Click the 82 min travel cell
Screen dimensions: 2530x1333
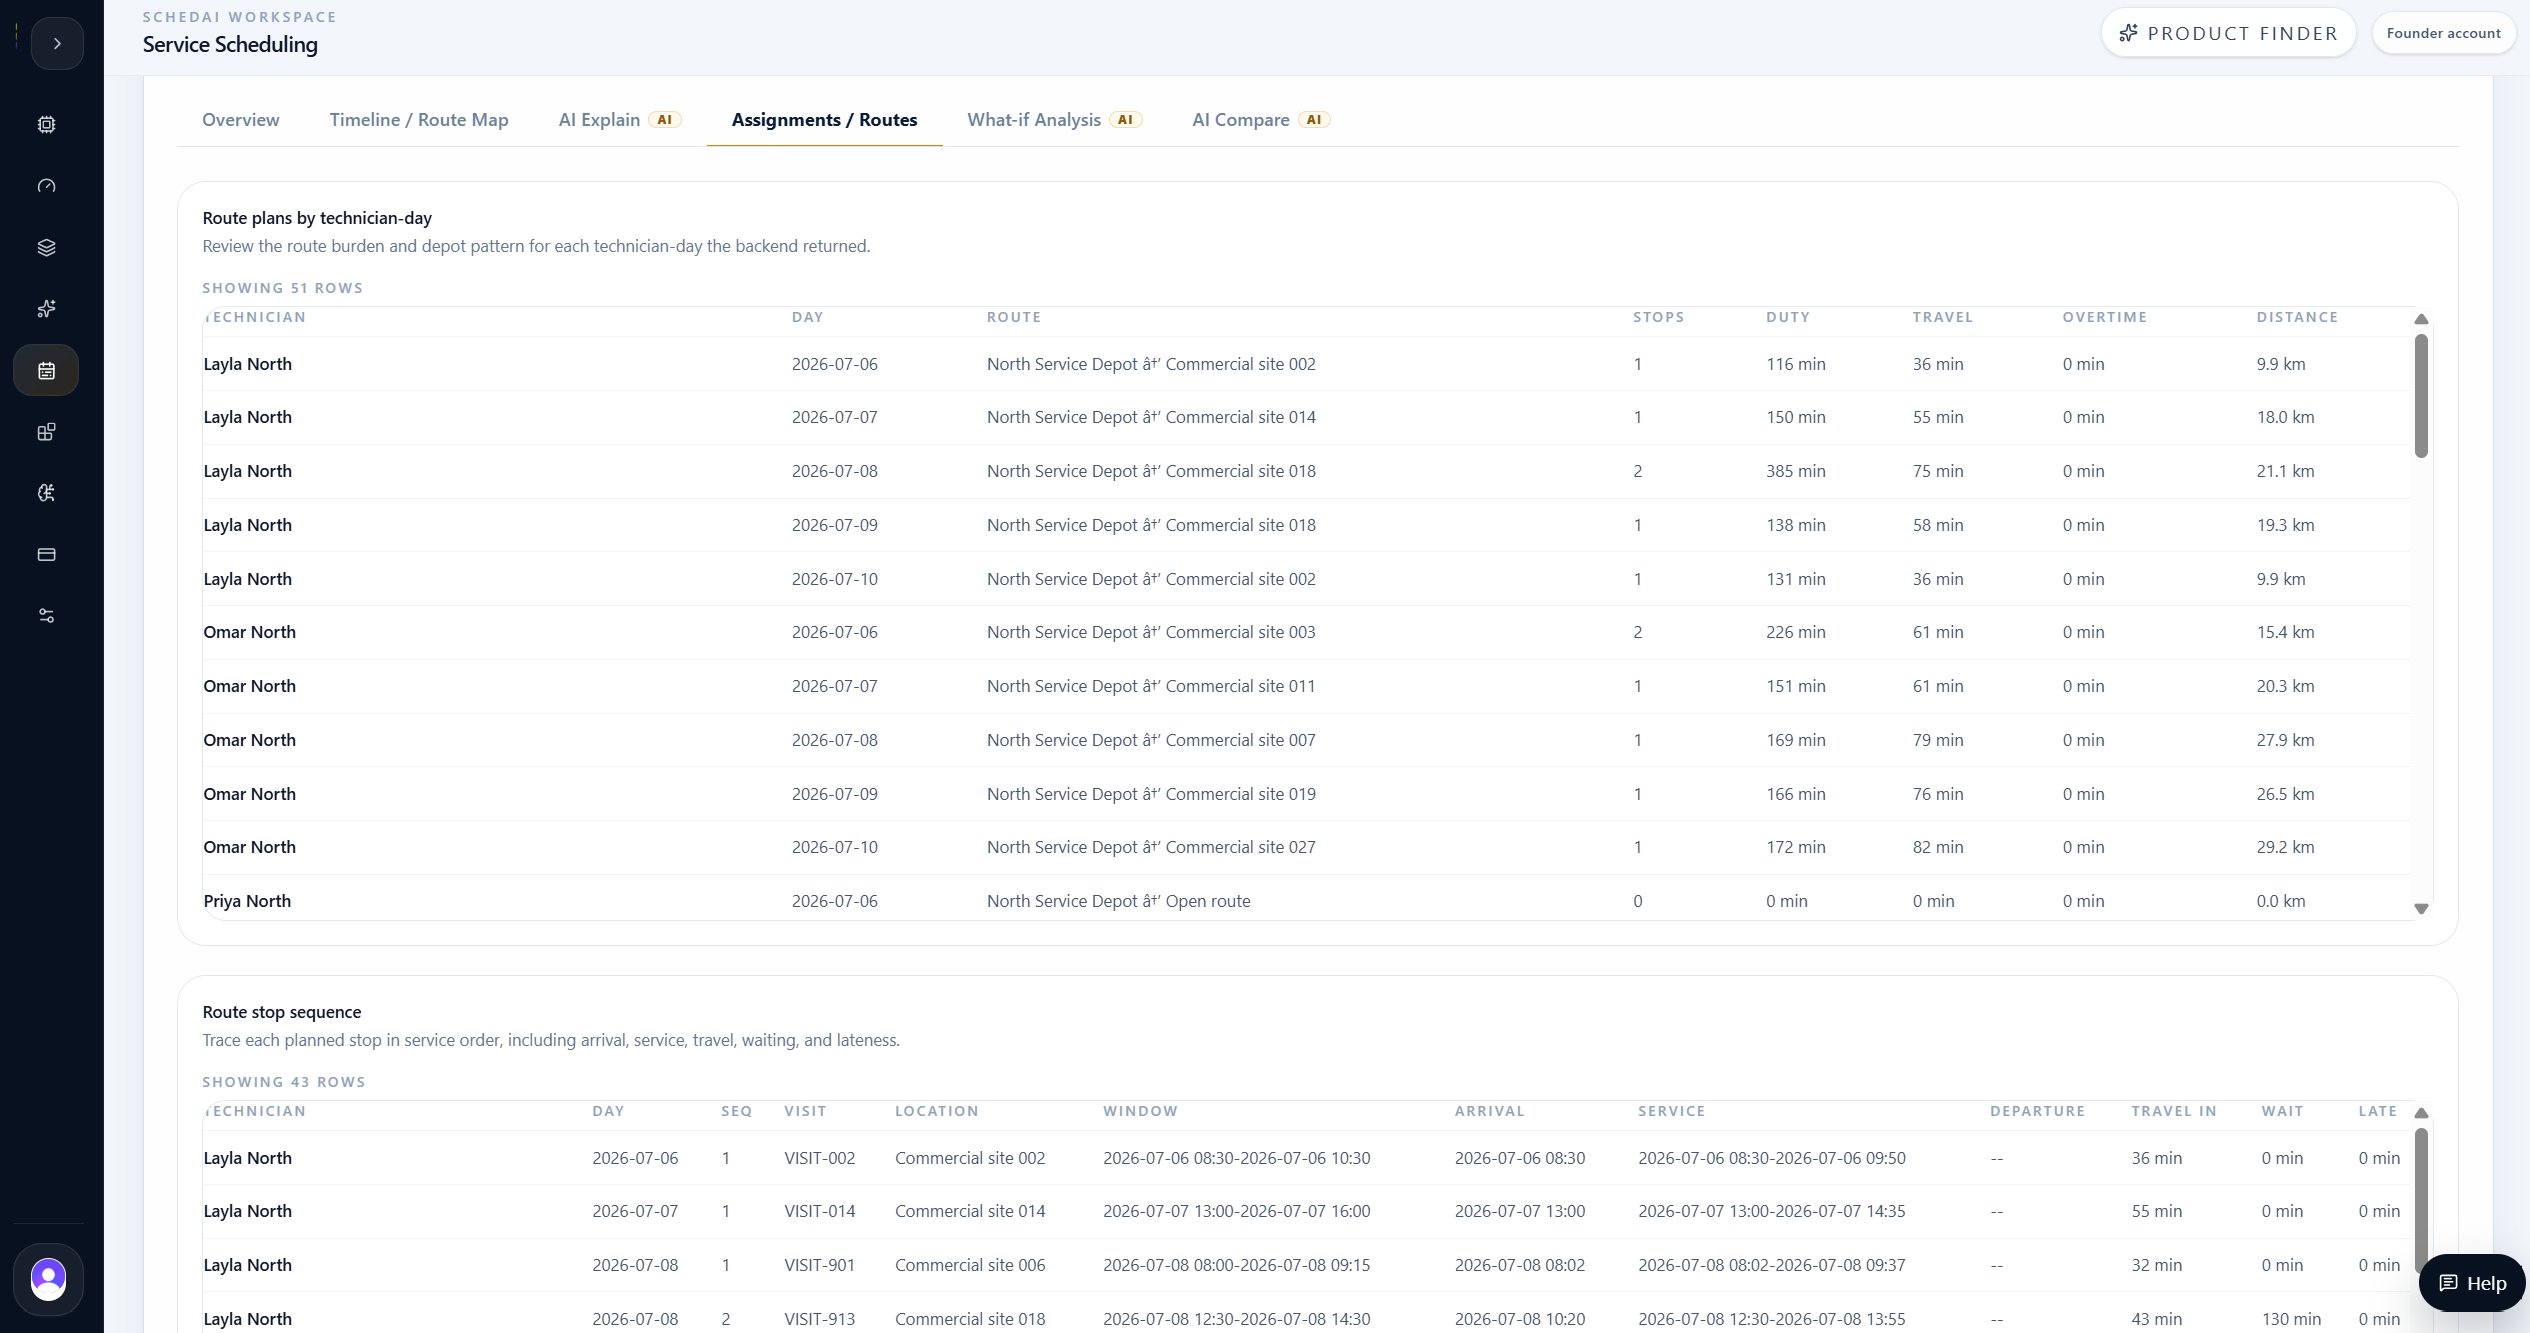[x=1937, y=847]
